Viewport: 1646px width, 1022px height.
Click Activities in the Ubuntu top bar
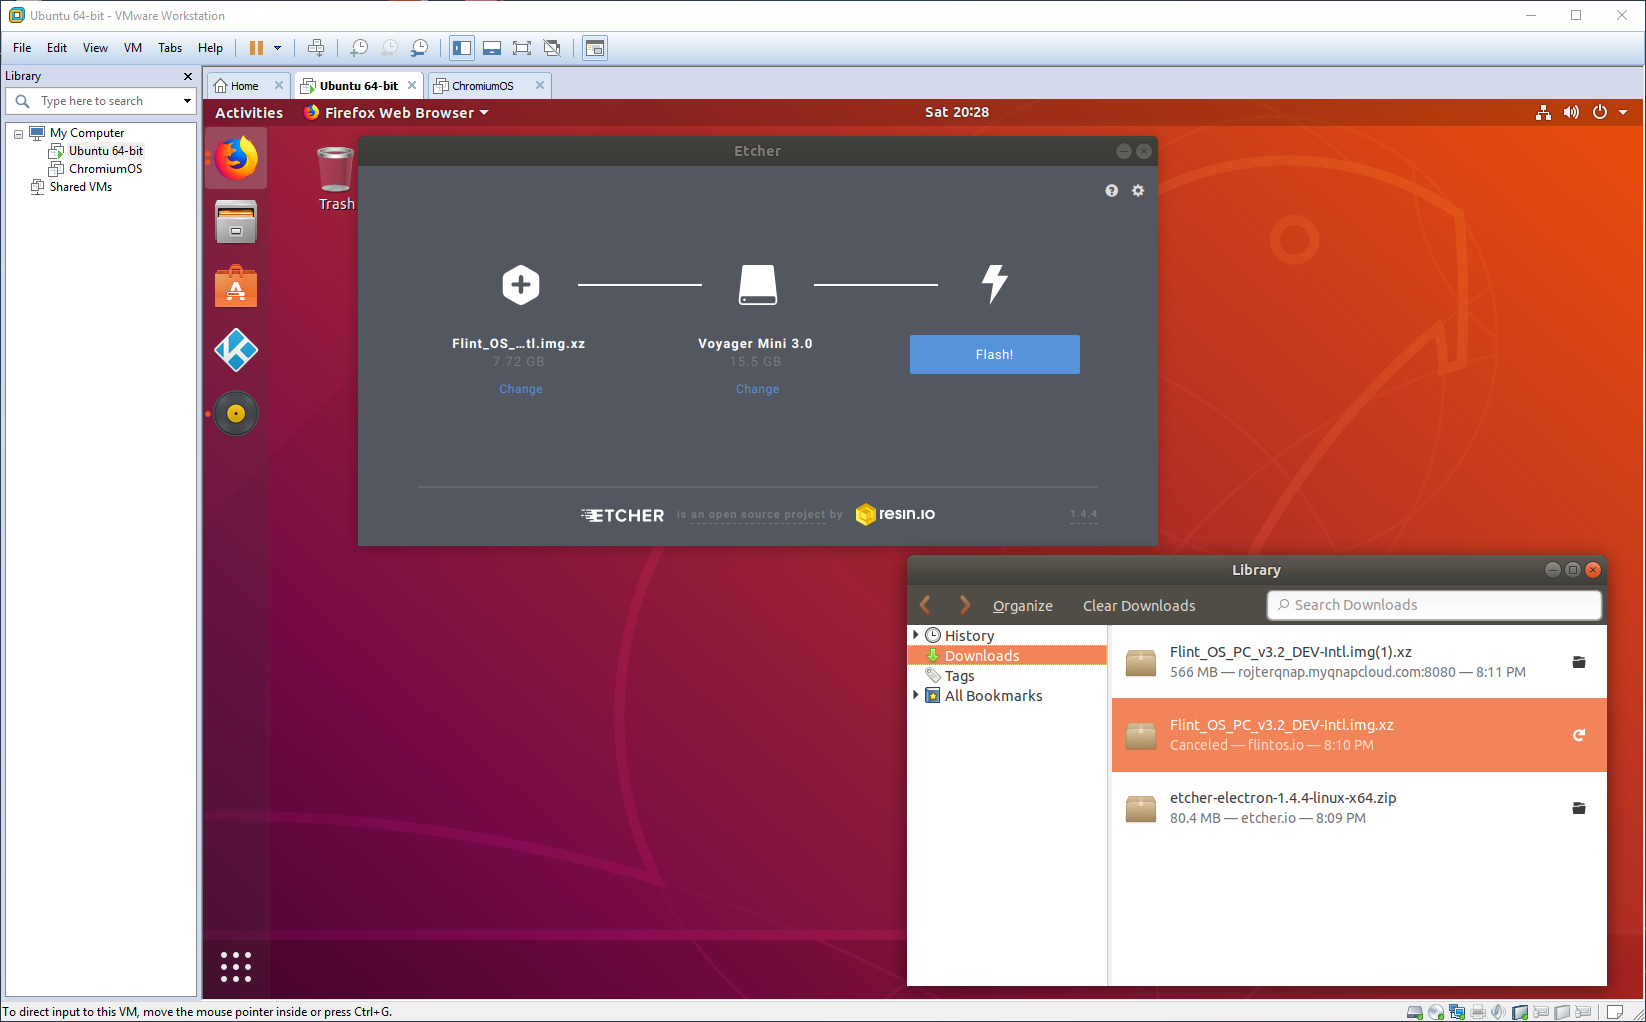tap(249, 113)
